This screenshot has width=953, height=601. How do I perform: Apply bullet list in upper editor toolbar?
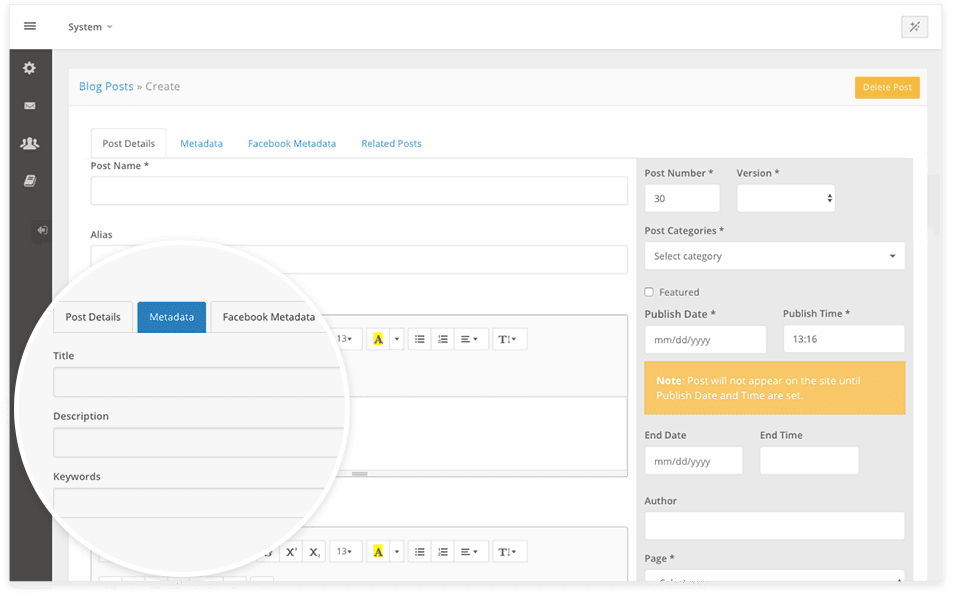click(420, 339)
